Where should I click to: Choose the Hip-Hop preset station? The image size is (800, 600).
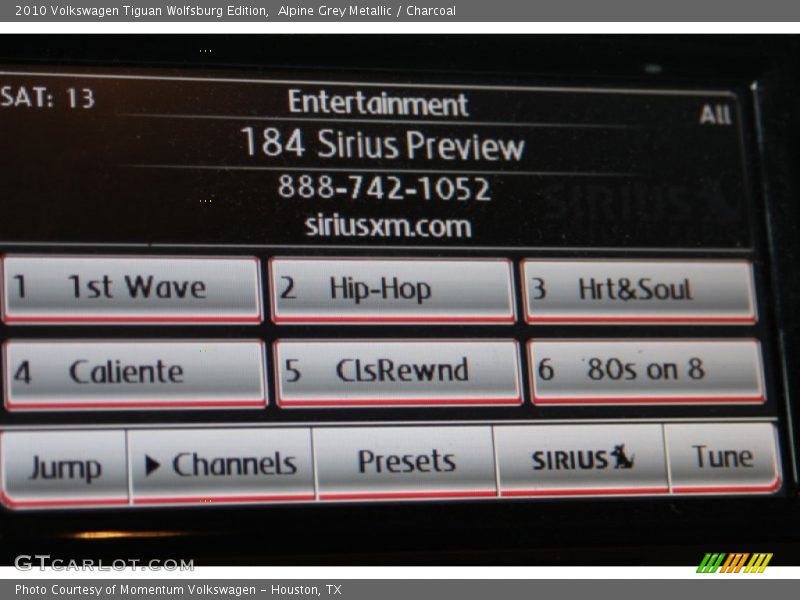[391, 290]
